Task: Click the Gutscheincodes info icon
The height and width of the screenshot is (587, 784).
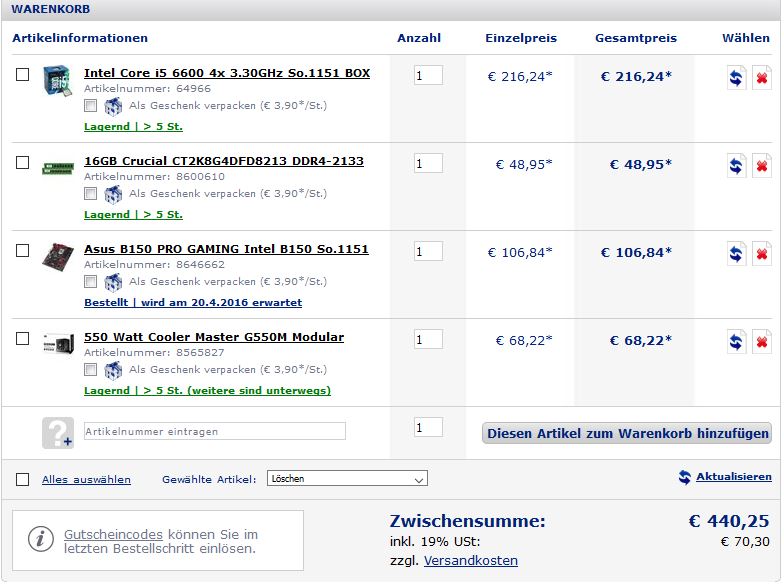Action: pos(40,540)
